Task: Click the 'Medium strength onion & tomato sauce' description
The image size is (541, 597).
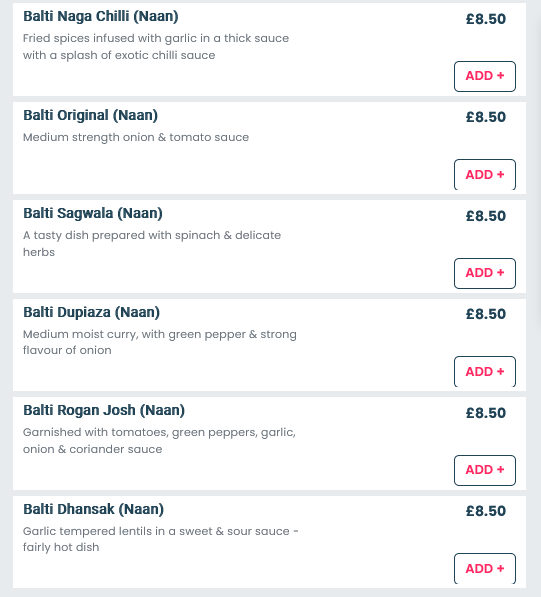Action: [x=136, y=137]
